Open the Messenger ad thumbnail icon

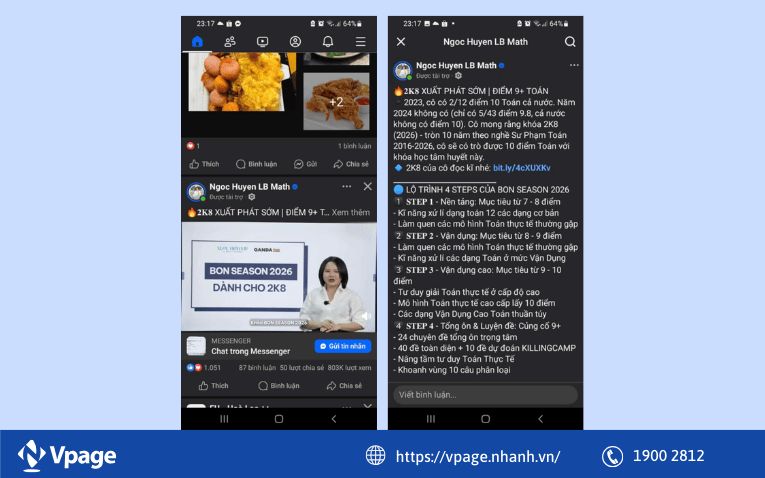point(196,346)
